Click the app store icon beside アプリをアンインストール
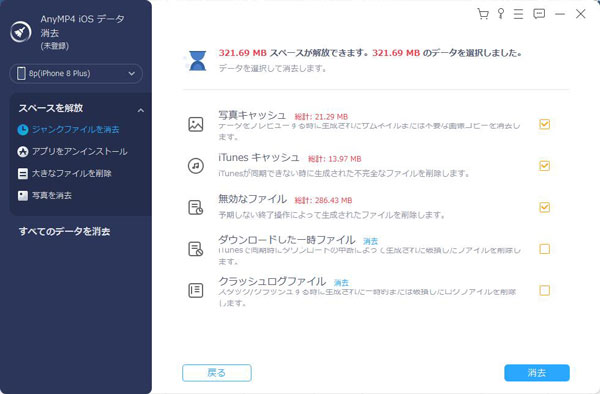 23,151
